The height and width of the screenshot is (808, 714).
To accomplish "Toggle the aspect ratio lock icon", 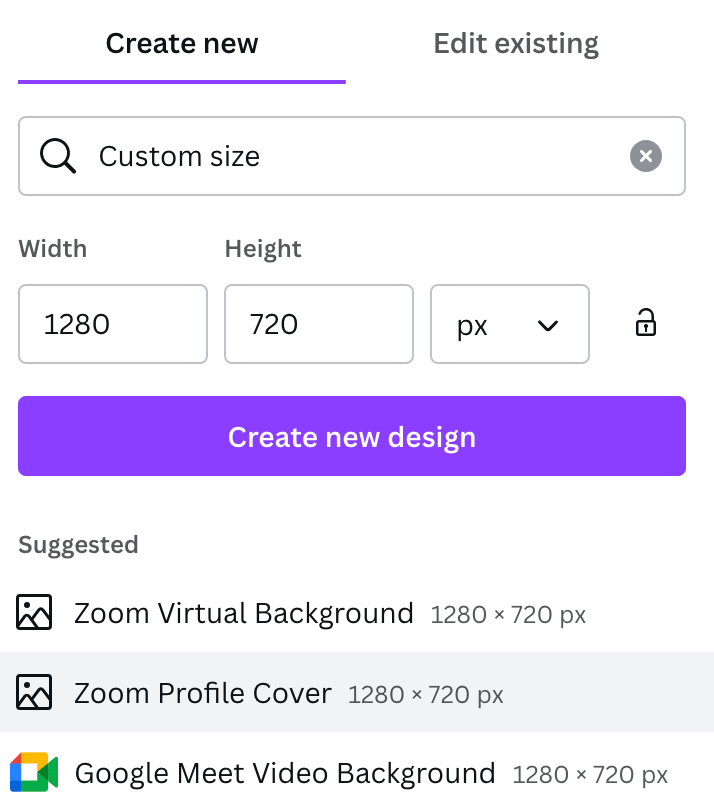I will (646, 323).
